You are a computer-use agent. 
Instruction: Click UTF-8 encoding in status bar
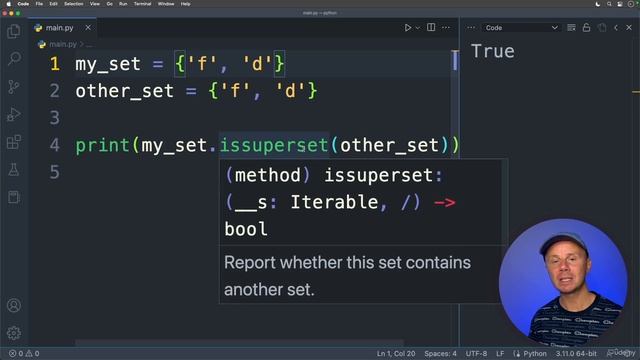(x=476, y=353)
